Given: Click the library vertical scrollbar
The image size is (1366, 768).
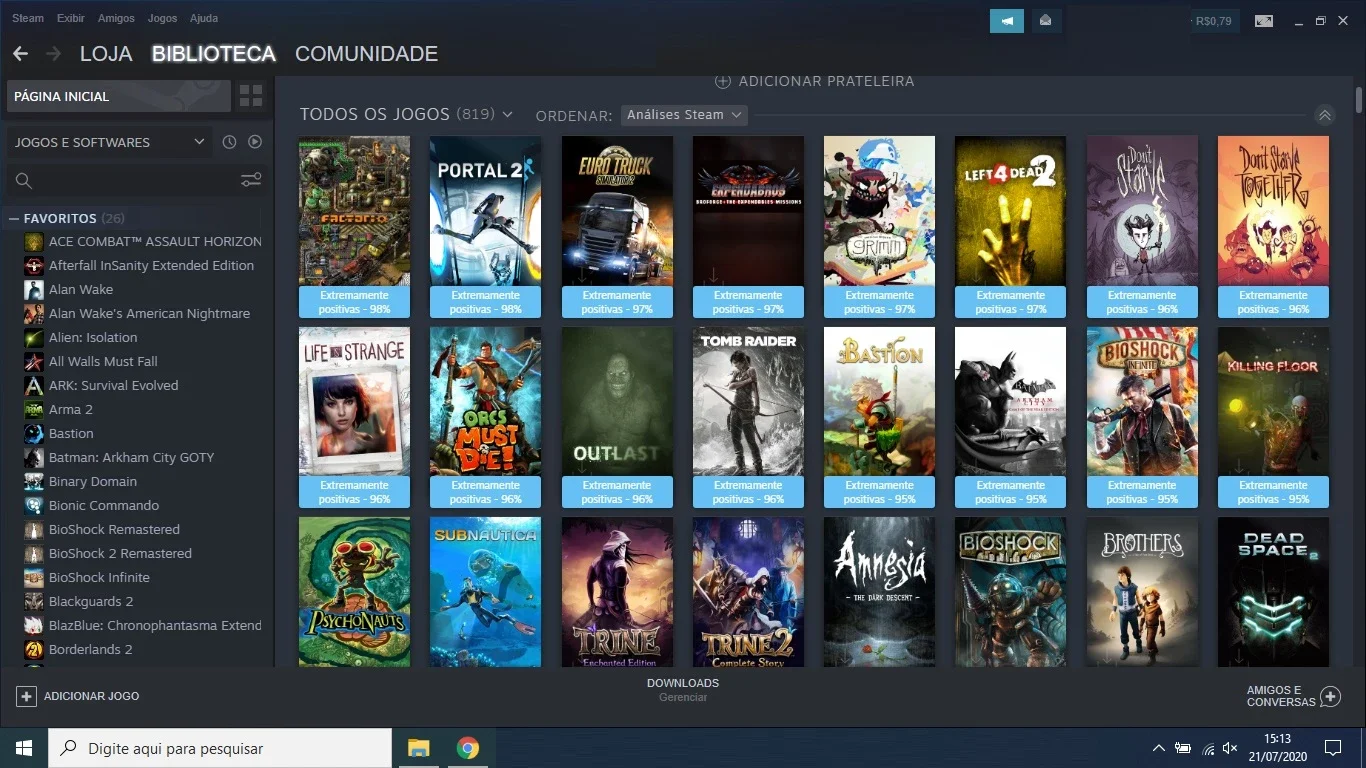Looking at the screenshot, I should tap(1359, 100).
